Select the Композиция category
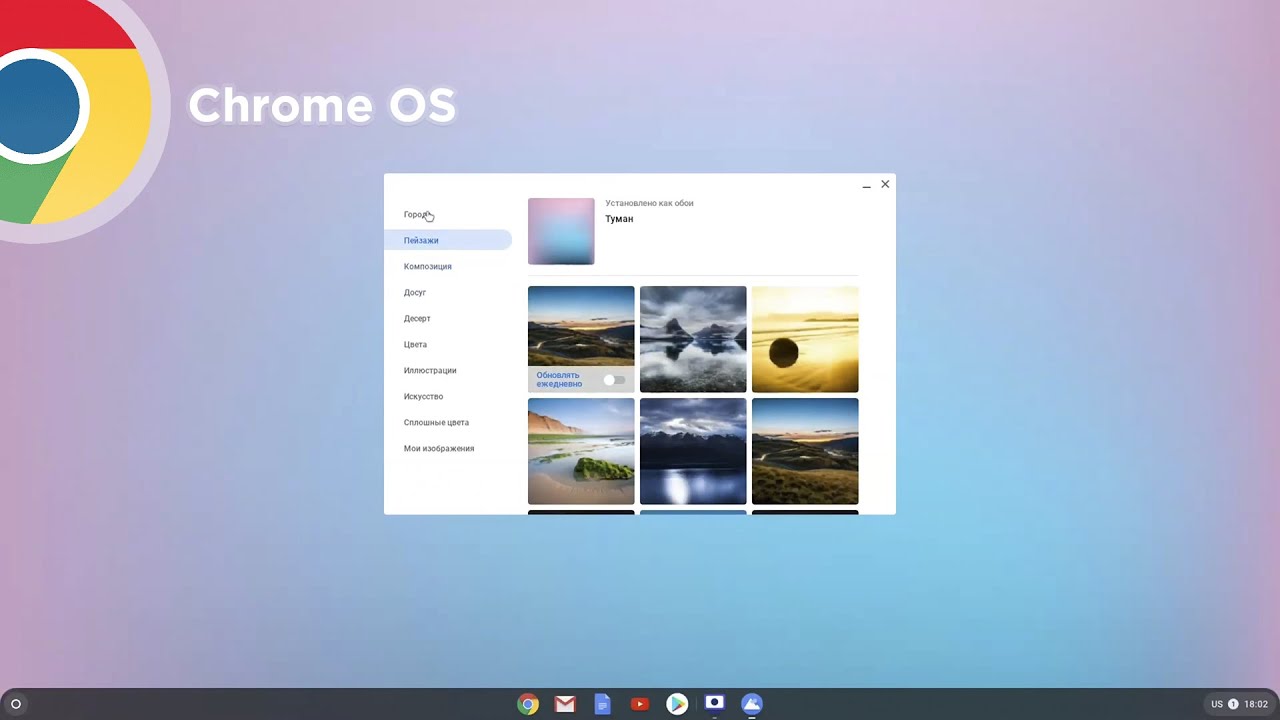1280x720 pixels. [x=448, y=266]
